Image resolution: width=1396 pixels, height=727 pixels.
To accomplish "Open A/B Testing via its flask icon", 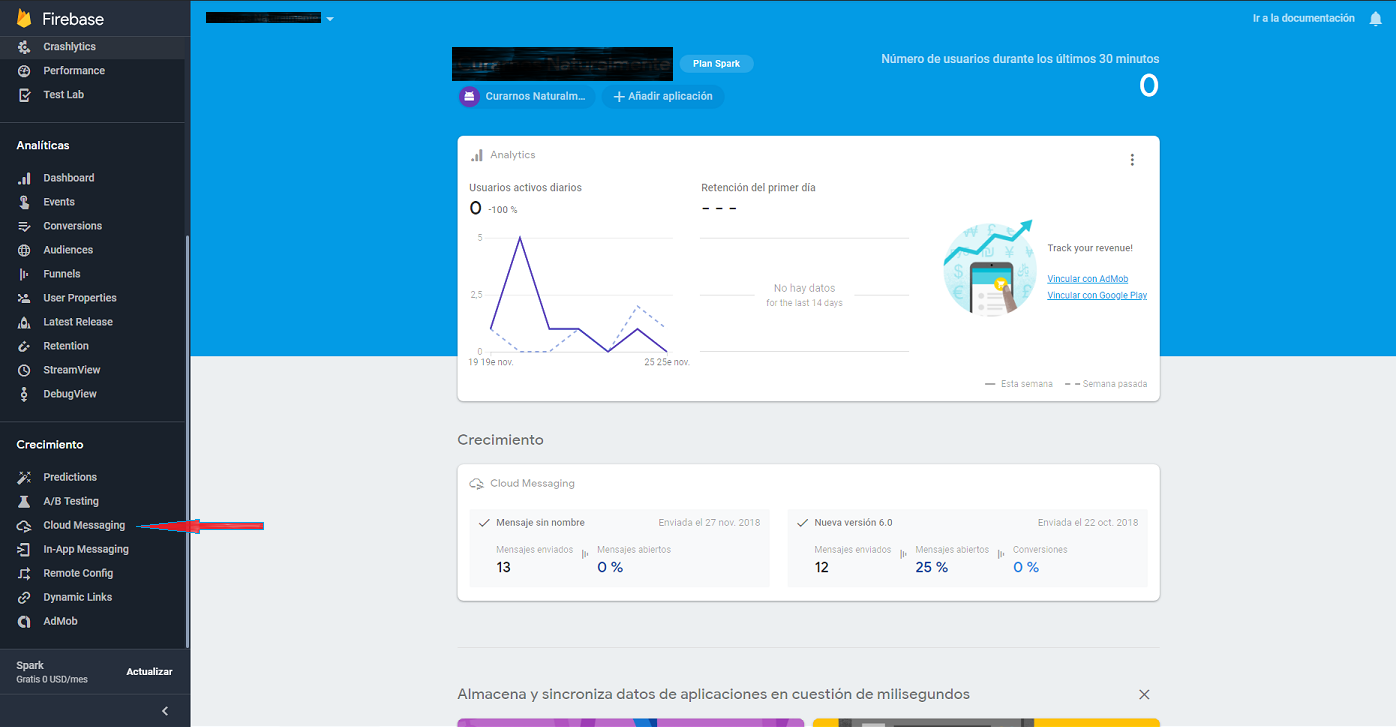I will click(25, 501).
